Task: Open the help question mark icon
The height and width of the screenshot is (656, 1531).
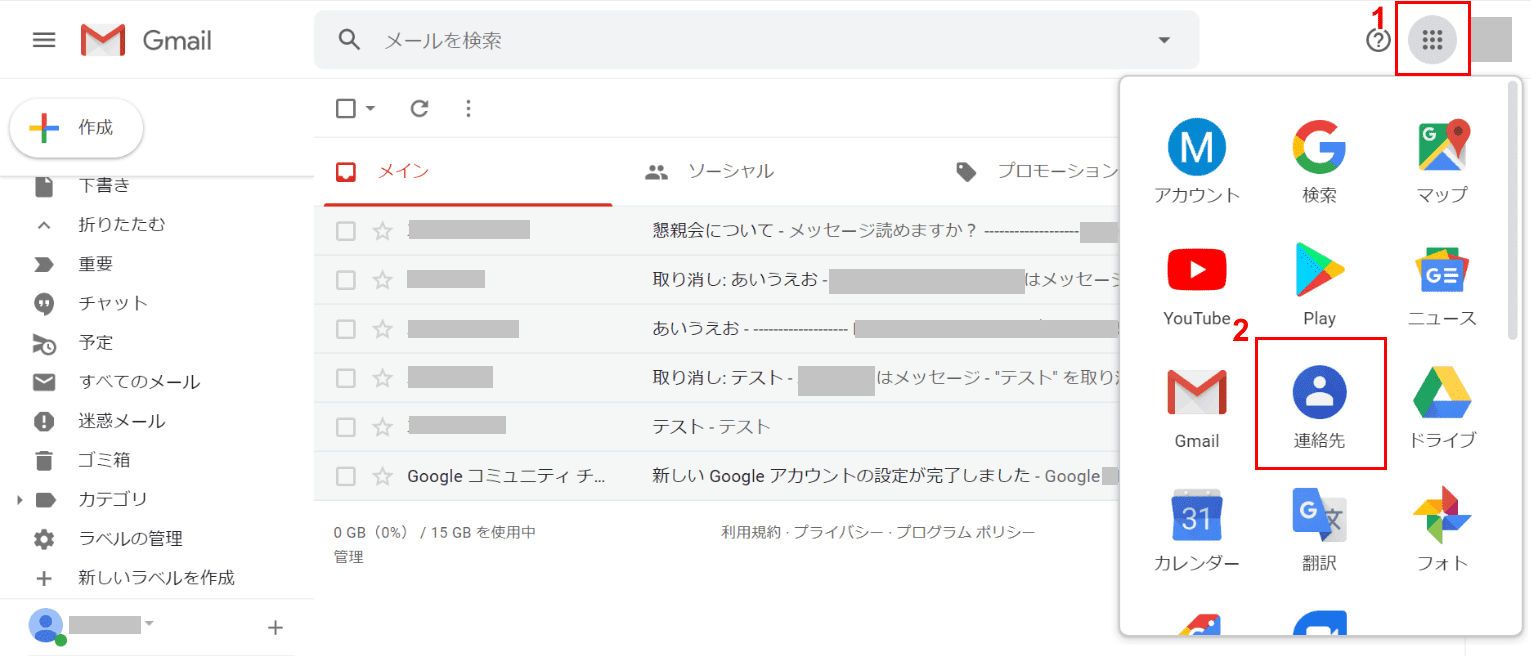Action: (1378, 40)
